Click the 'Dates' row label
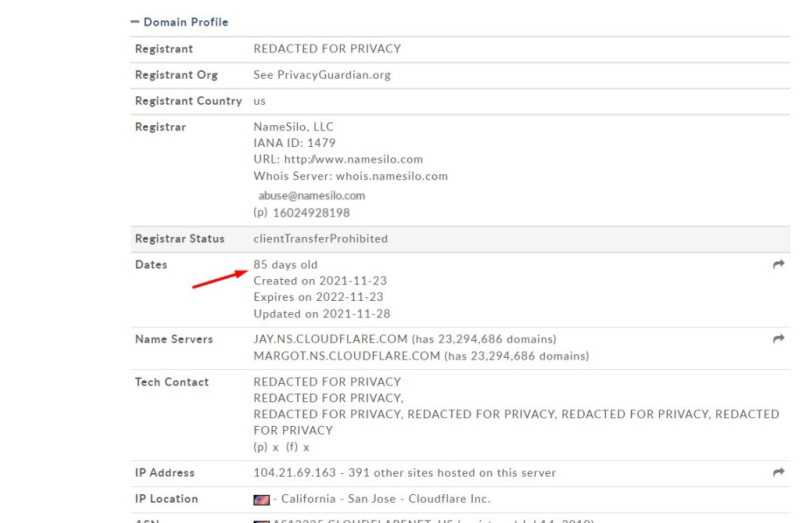 pyautogui.click(x=151, y=264)
